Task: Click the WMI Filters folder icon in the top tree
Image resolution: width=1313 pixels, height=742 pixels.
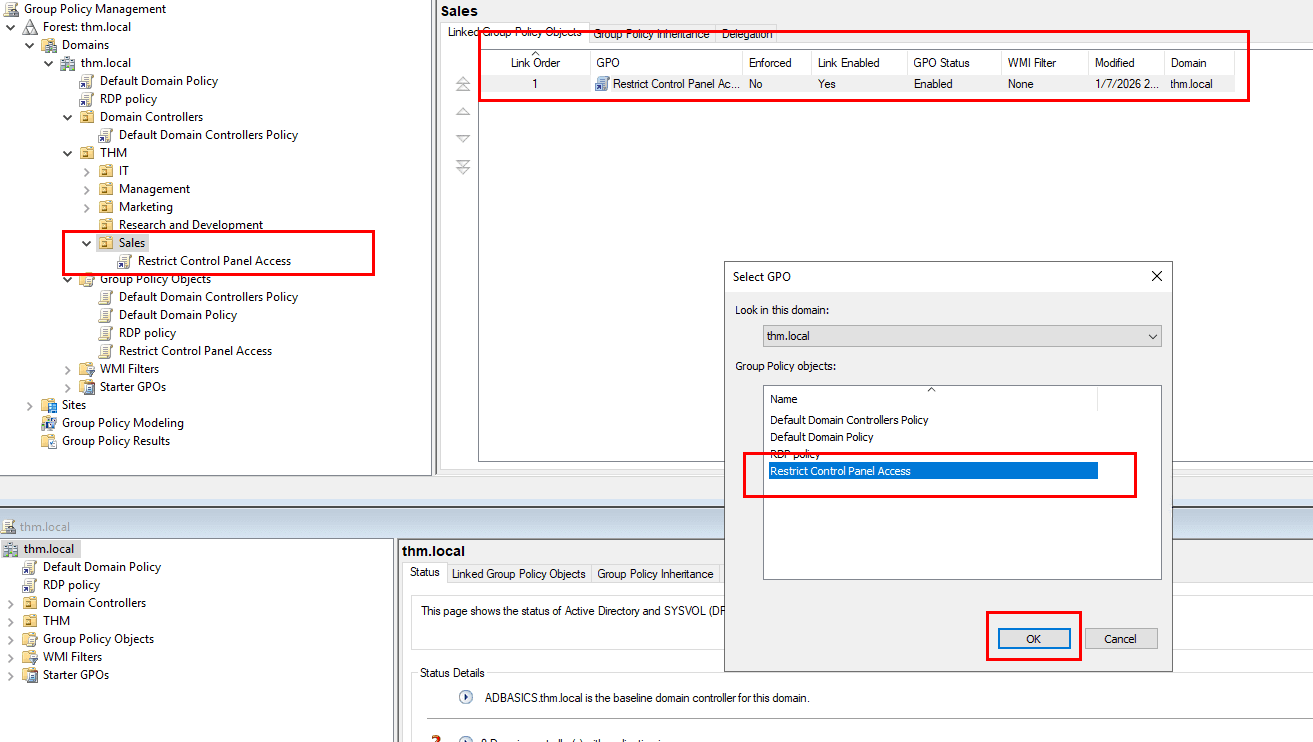Action: tap(87, 369)
